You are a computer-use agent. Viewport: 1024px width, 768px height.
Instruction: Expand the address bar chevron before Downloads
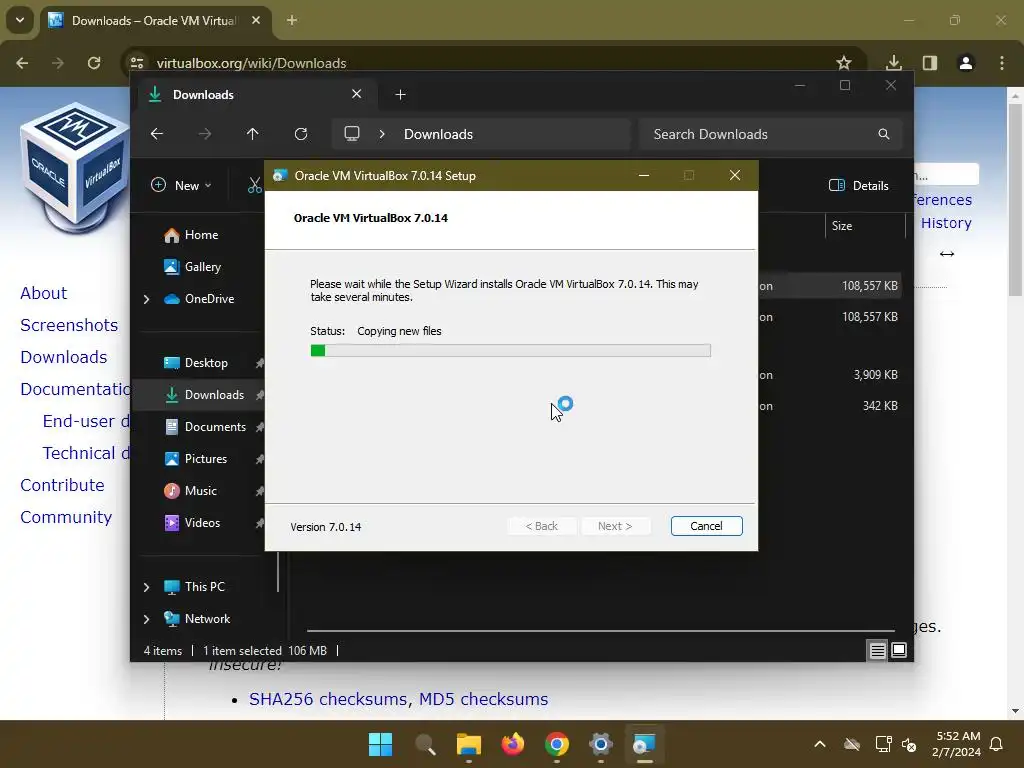pyautogui.click(x=382, y=134)
